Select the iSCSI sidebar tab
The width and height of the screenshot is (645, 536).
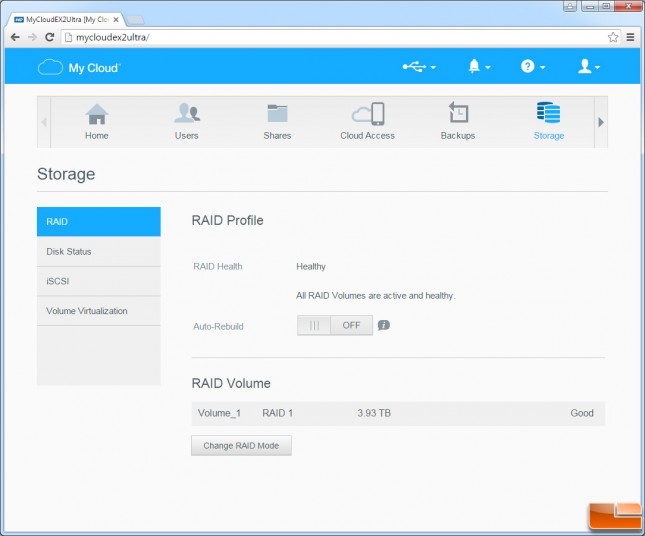click(99, 281)
